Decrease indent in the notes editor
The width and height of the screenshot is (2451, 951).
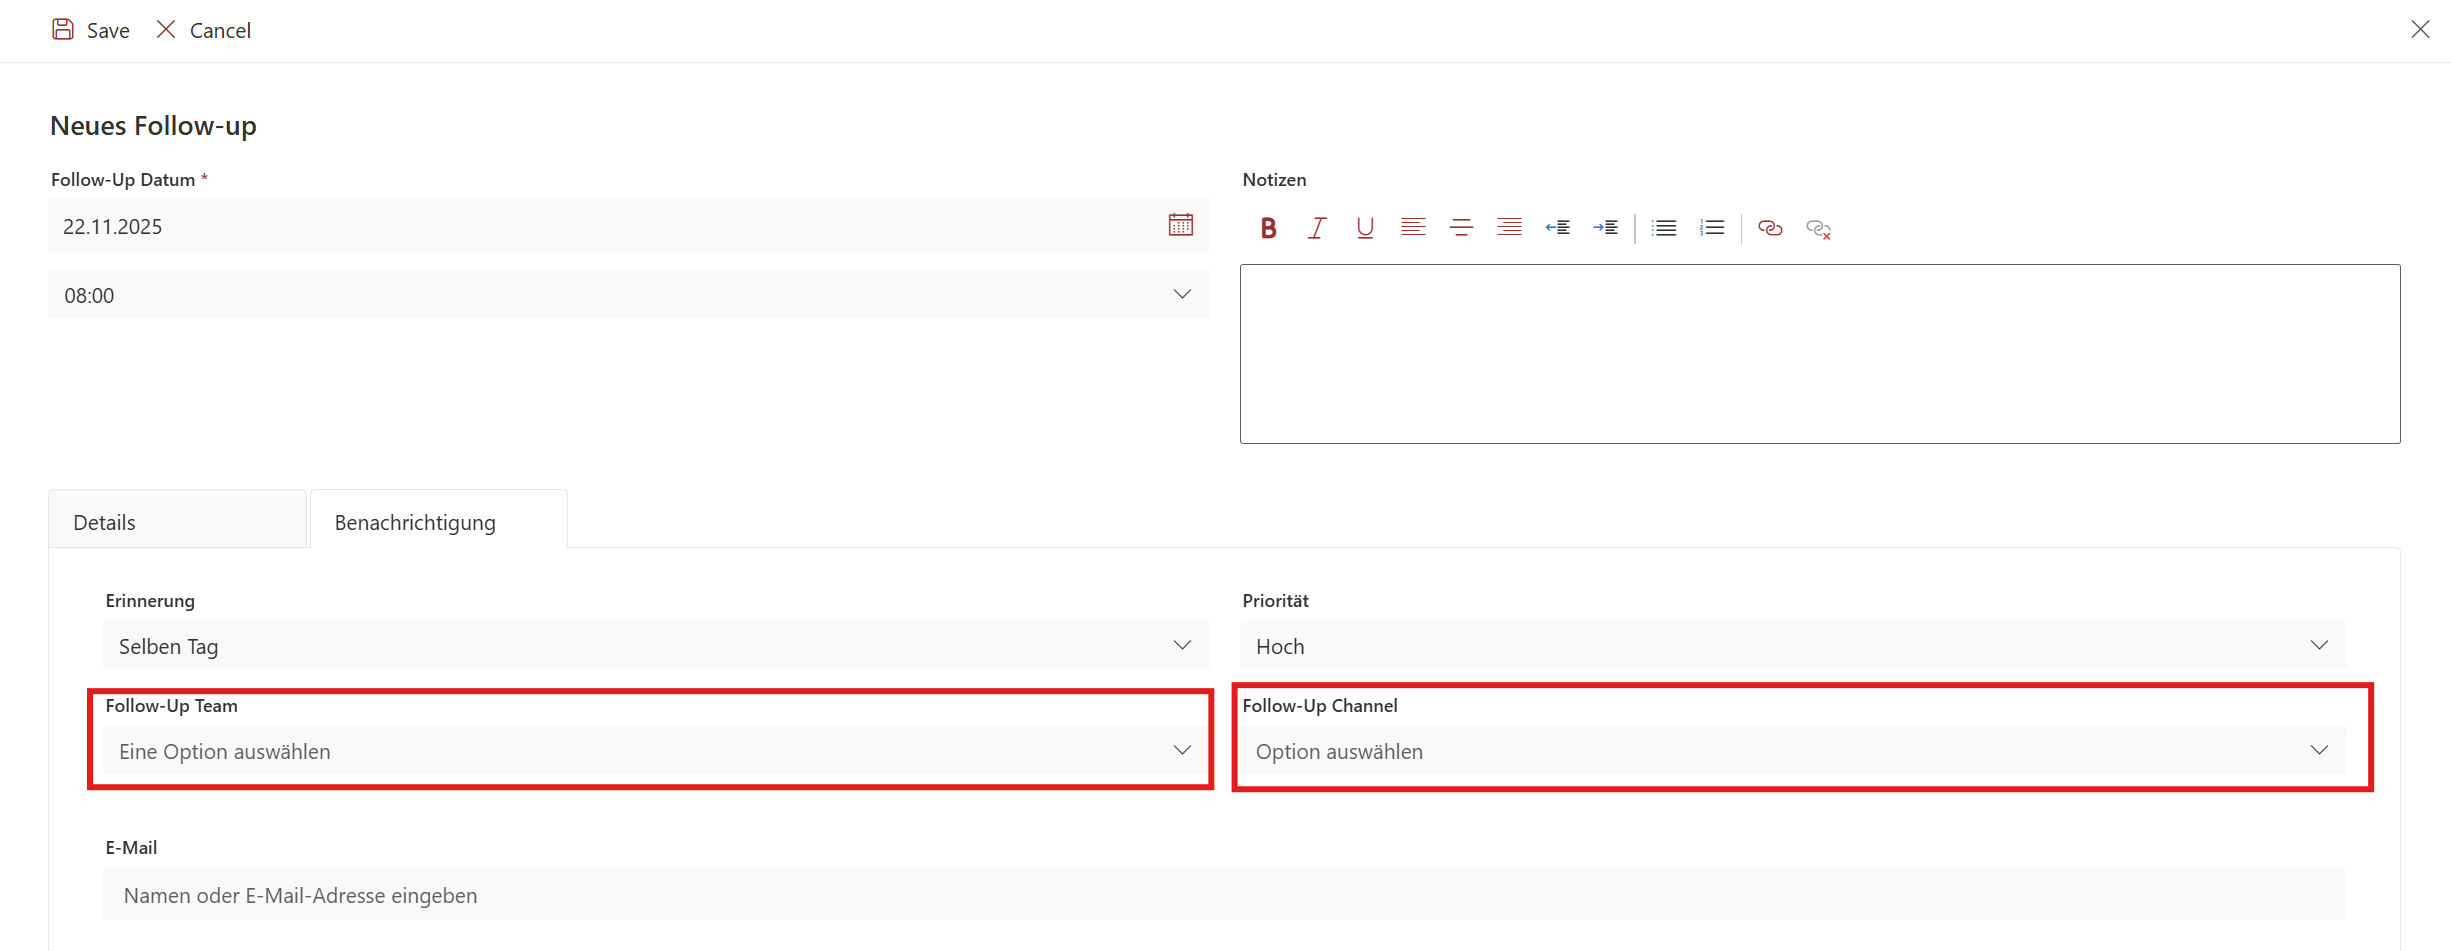[x=1557, y=228]
